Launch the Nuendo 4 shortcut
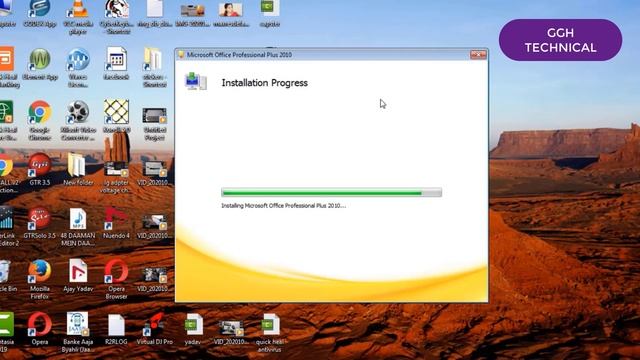640x360 pixels. pyautogui.click(x=116, y=218)
